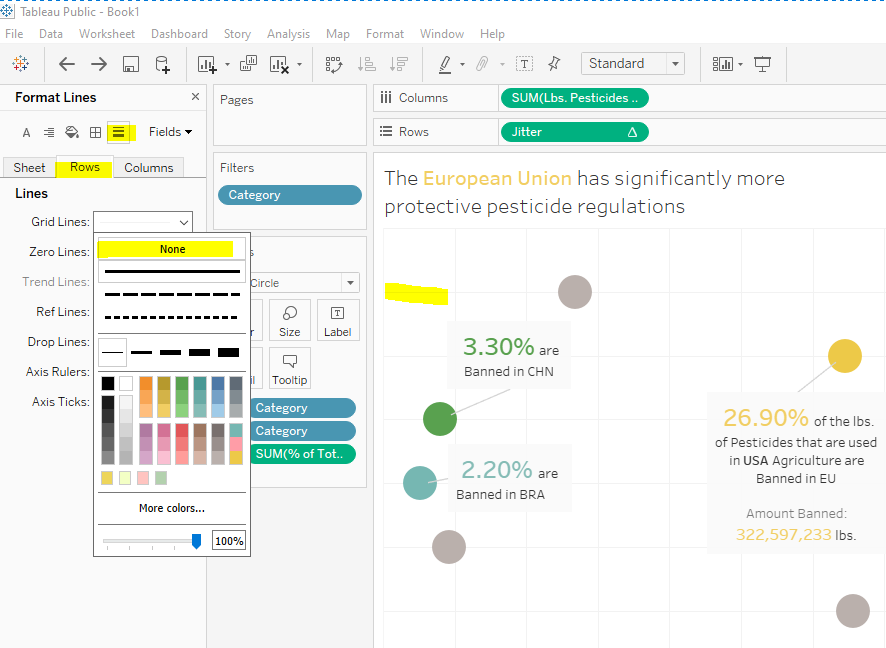
Task: Click the Show/Hide Cards icon
Action: point(722,64)
